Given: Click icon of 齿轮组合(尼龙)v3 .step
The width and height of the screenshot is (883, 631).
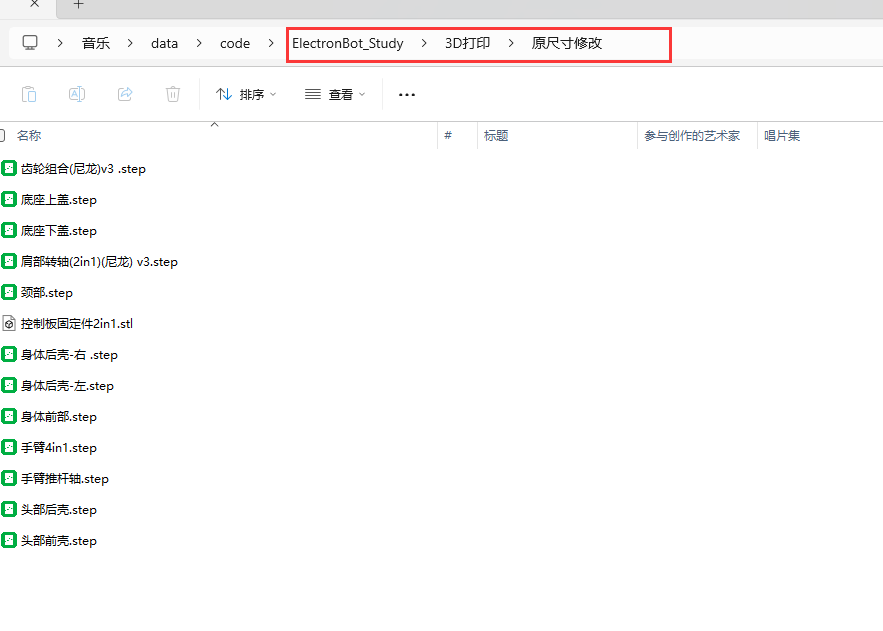Looking at the screenshot, I should point(8,168).
